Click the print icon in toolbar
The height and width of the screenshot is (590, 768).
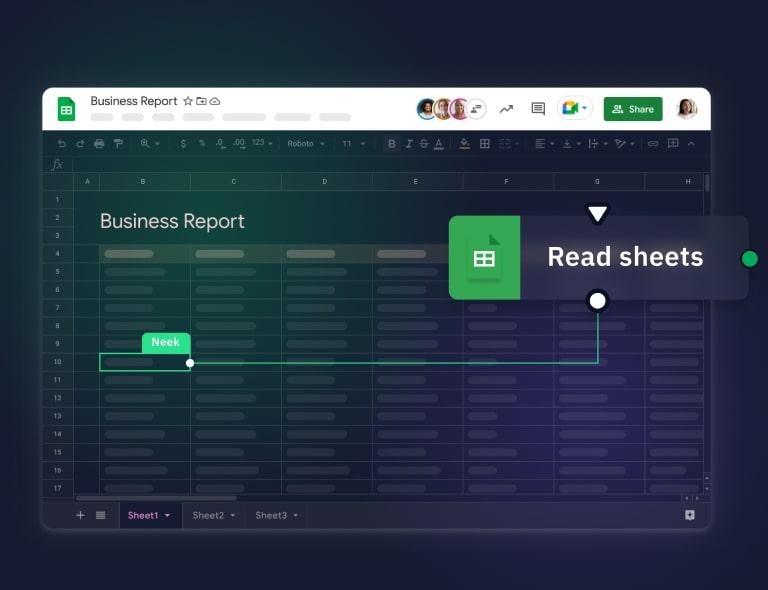pos(99,144)
